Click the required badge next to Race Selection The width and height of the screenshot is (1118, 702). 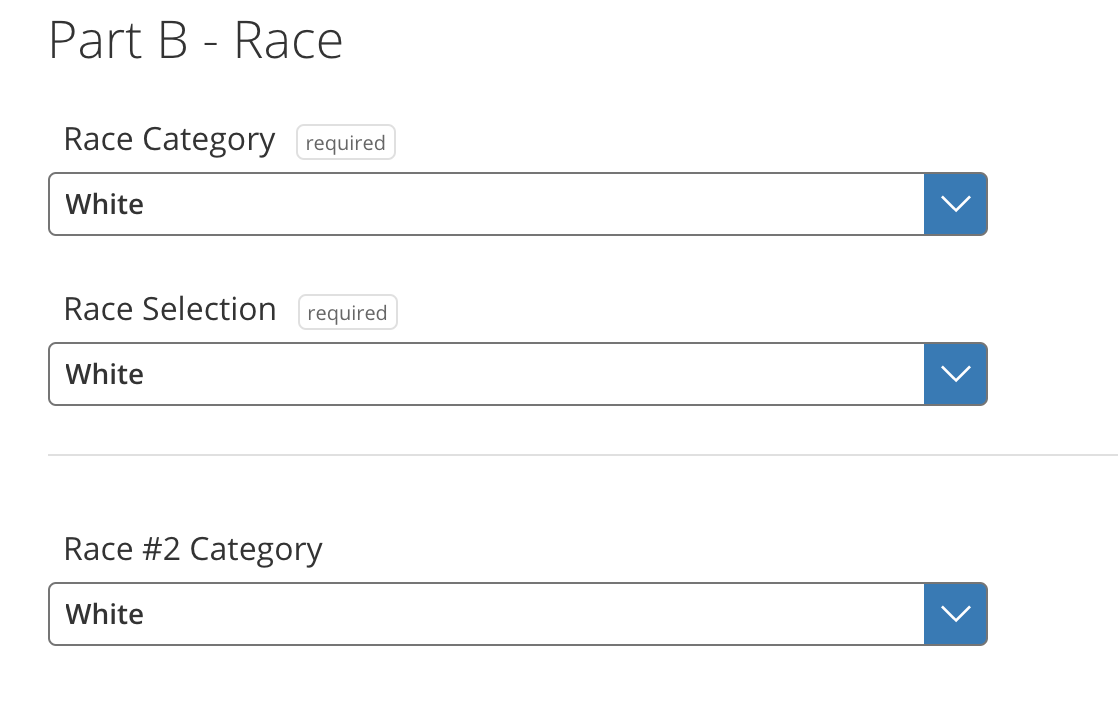pos(347,312)
